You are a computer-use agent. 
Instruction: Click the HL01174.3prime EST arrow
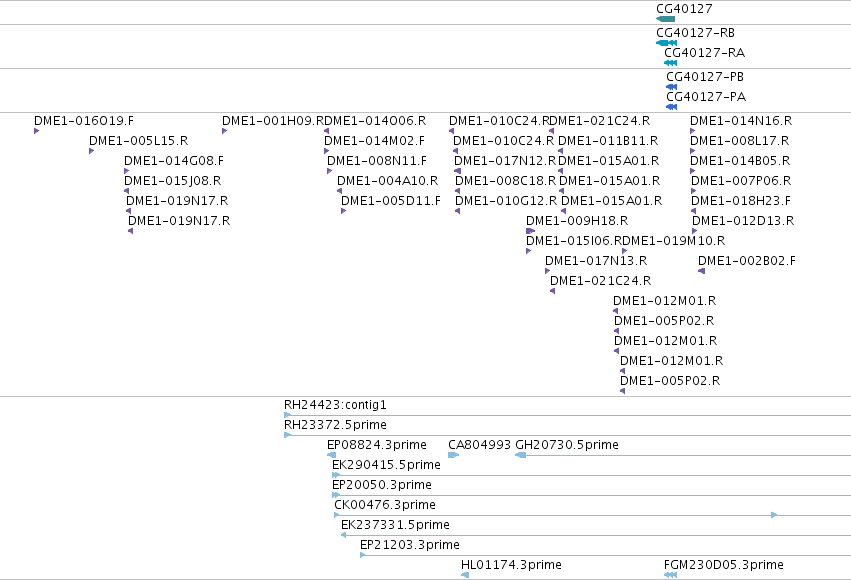[465, 575]
